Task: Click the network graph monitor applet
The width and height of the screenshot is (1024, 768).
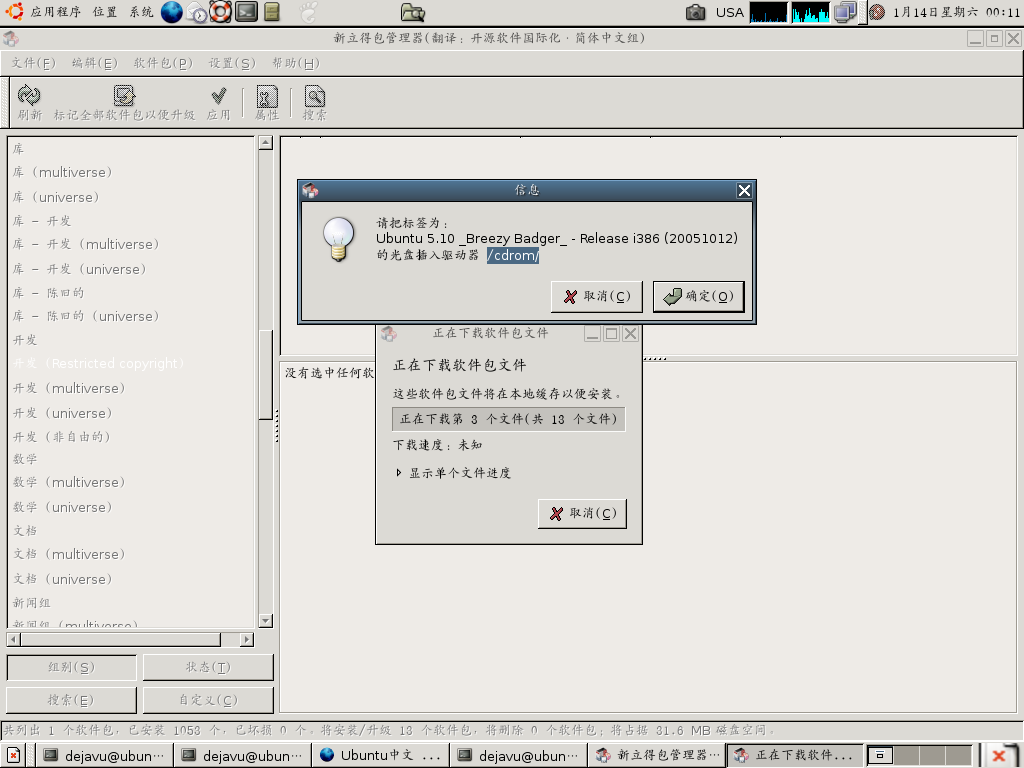Action: point(810,12)
